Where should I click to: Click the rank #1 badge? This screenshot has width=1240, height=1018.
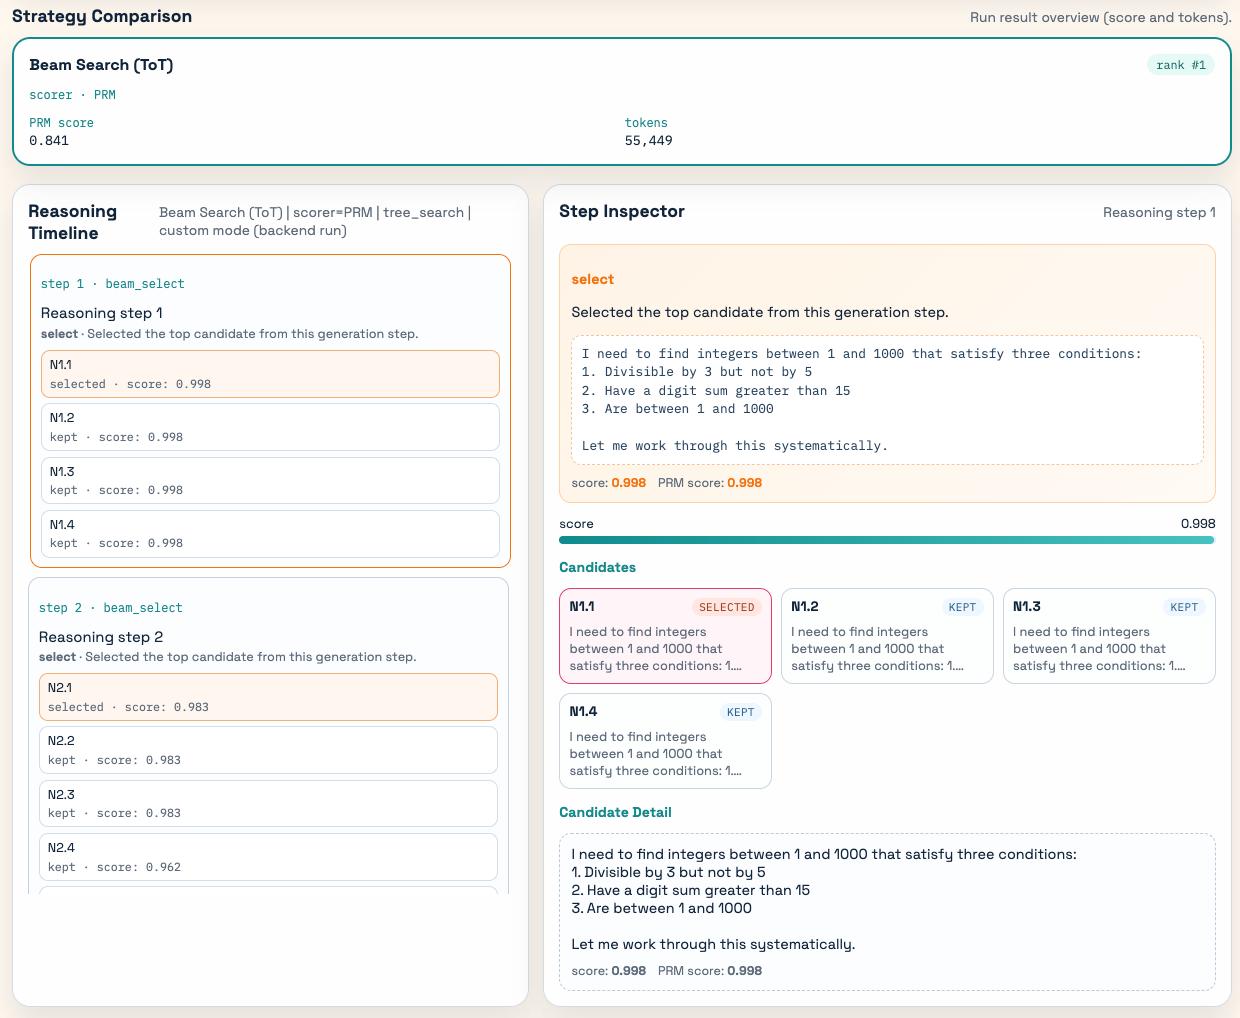pyautogui.click(x=1180, y=65)
